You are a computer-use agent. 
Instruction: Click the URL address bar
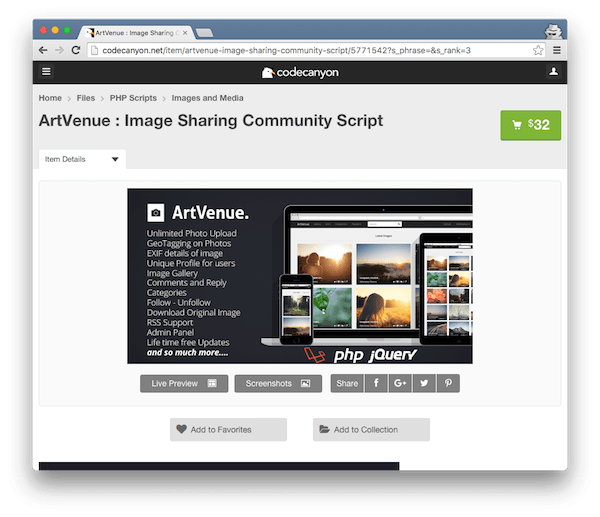tap(317, 50)
